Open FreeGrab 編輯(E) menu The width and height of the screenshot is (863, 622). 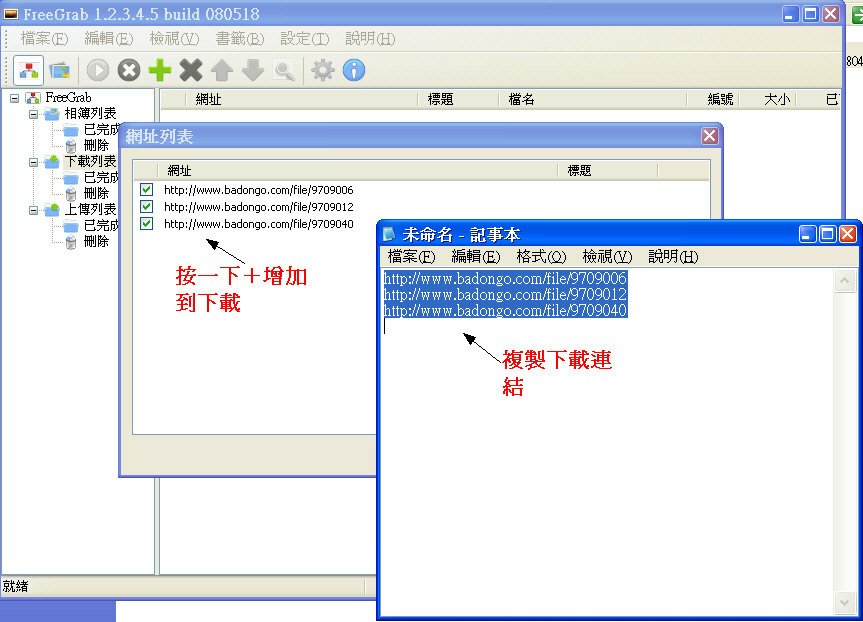[x=109, y=39]
